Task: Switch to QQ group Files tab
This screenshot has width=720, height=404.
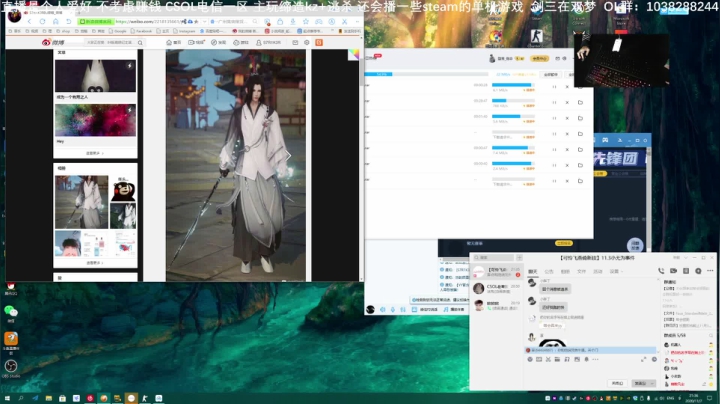Action: (581, 271)
